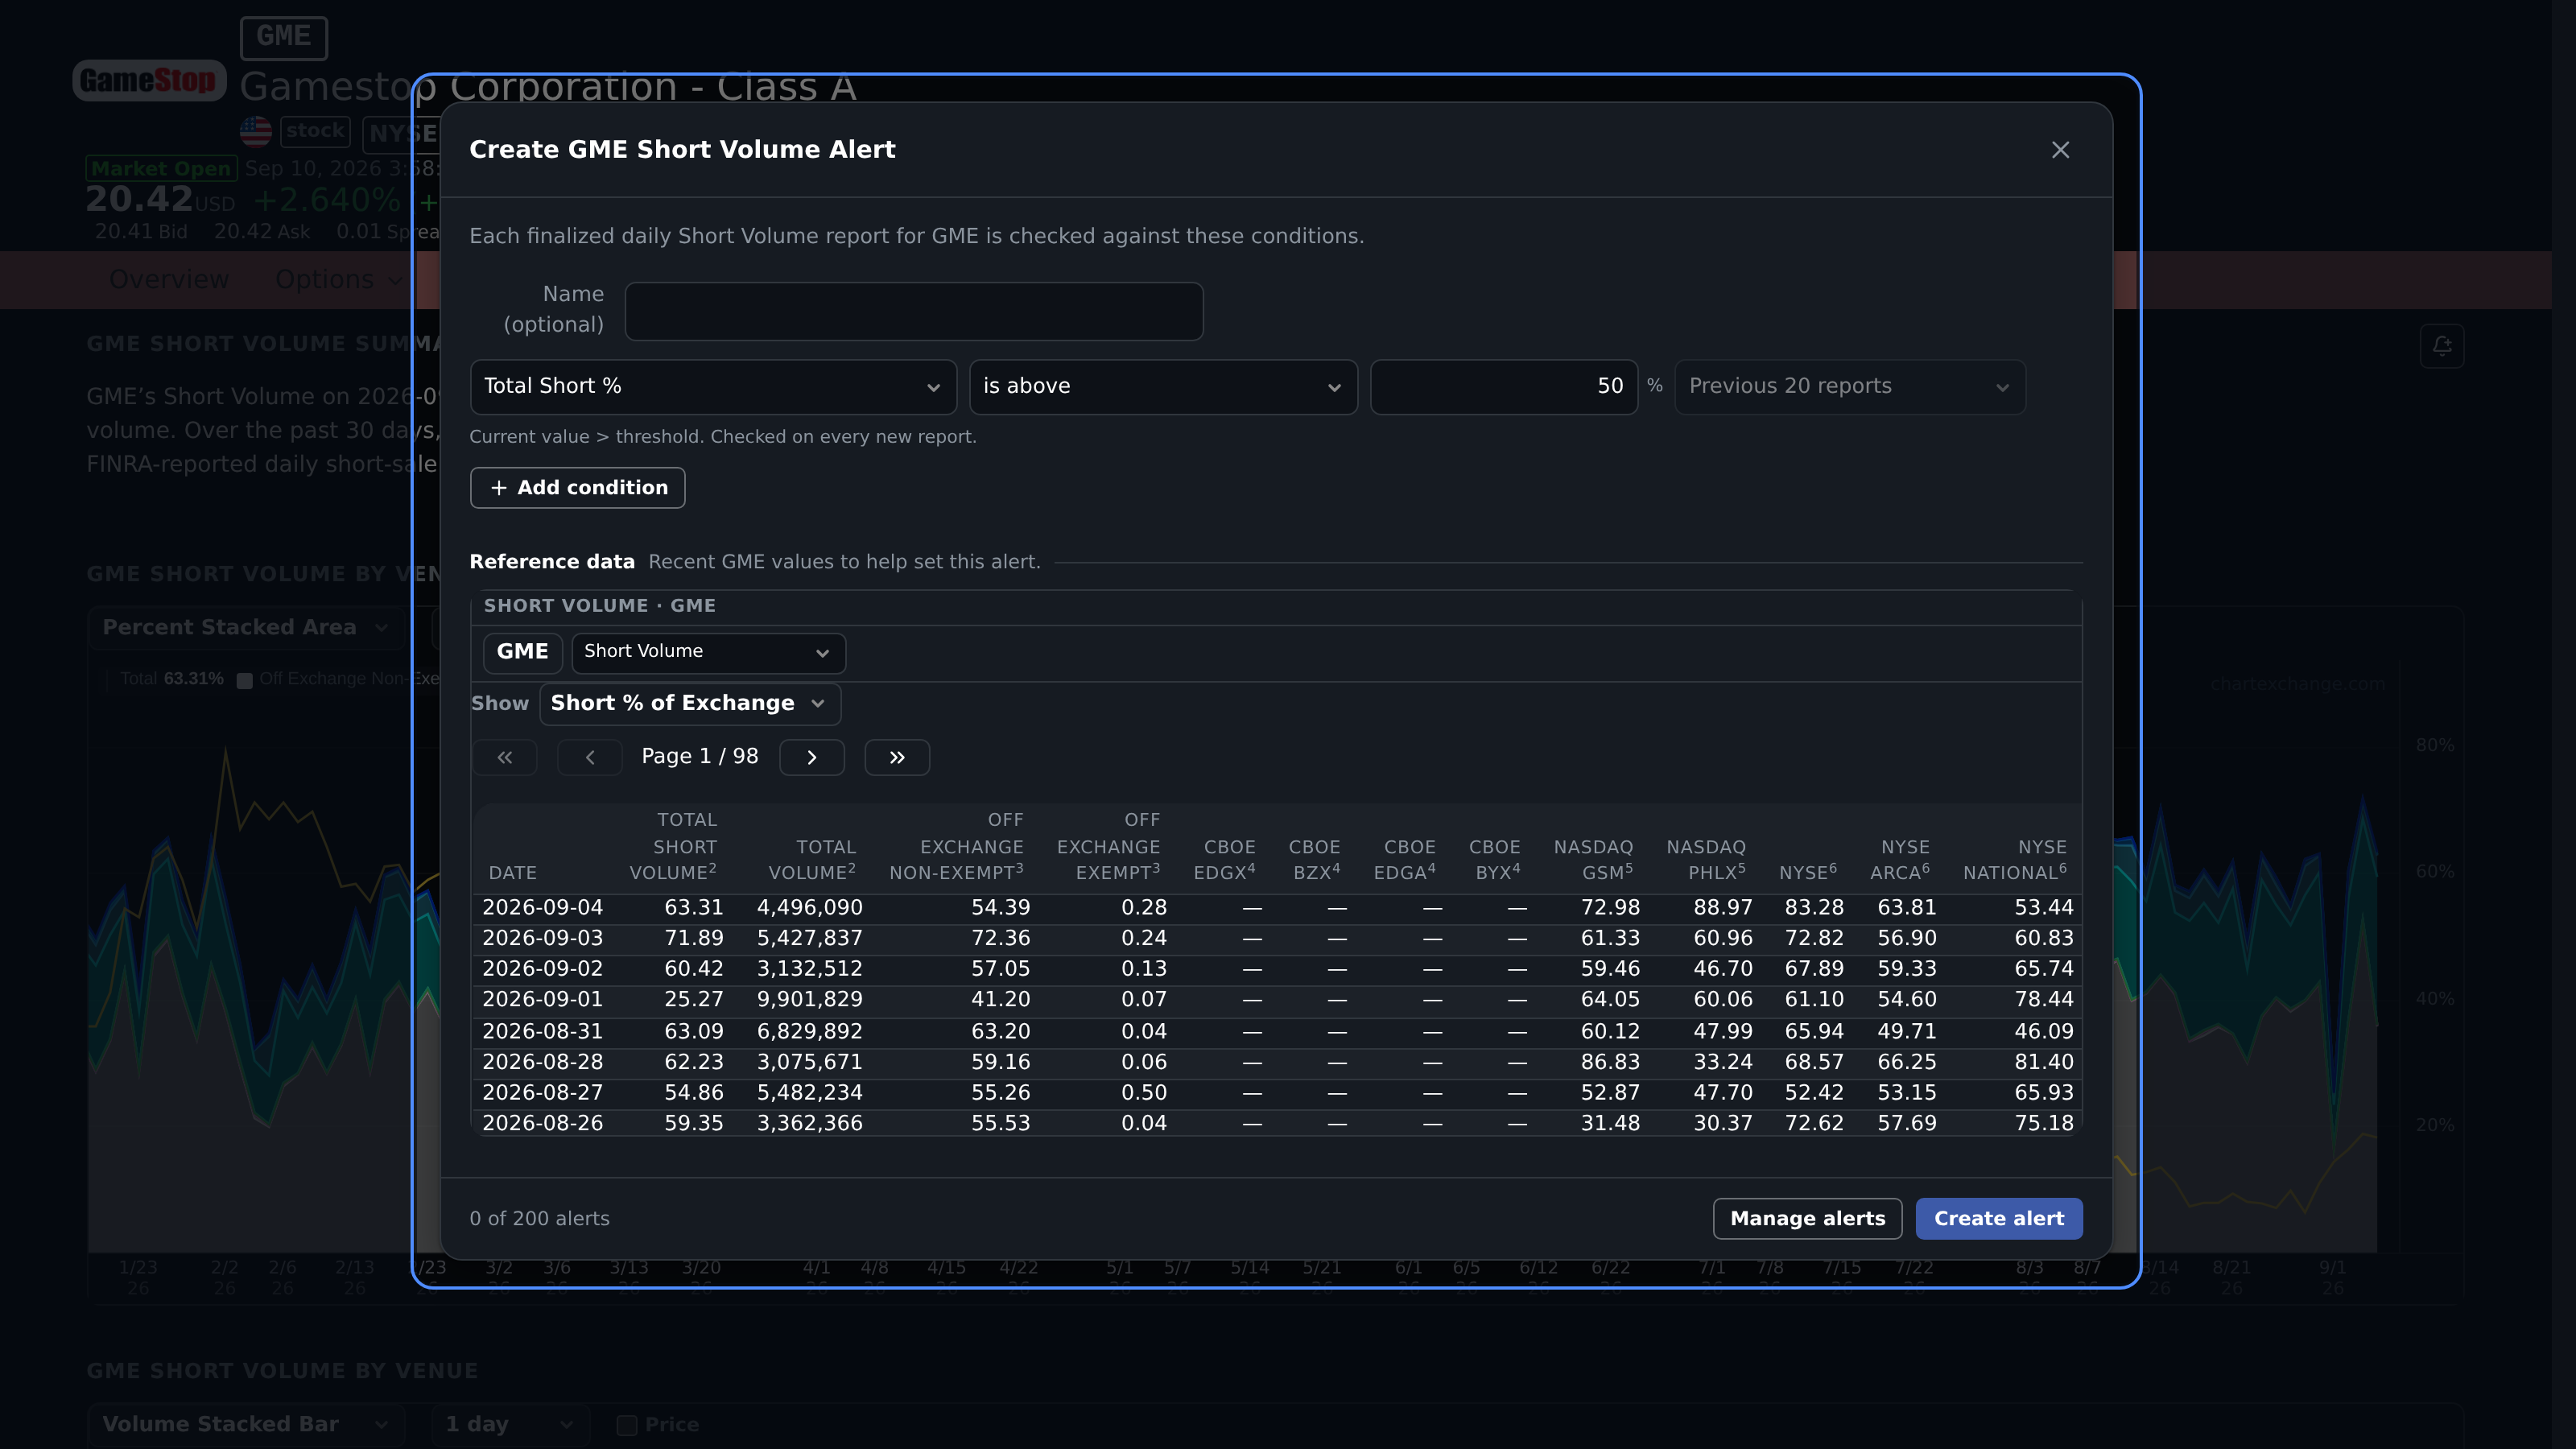Click the Create alert button
Screen dimensions: 2576x1449
(x=1999, y=1219)
